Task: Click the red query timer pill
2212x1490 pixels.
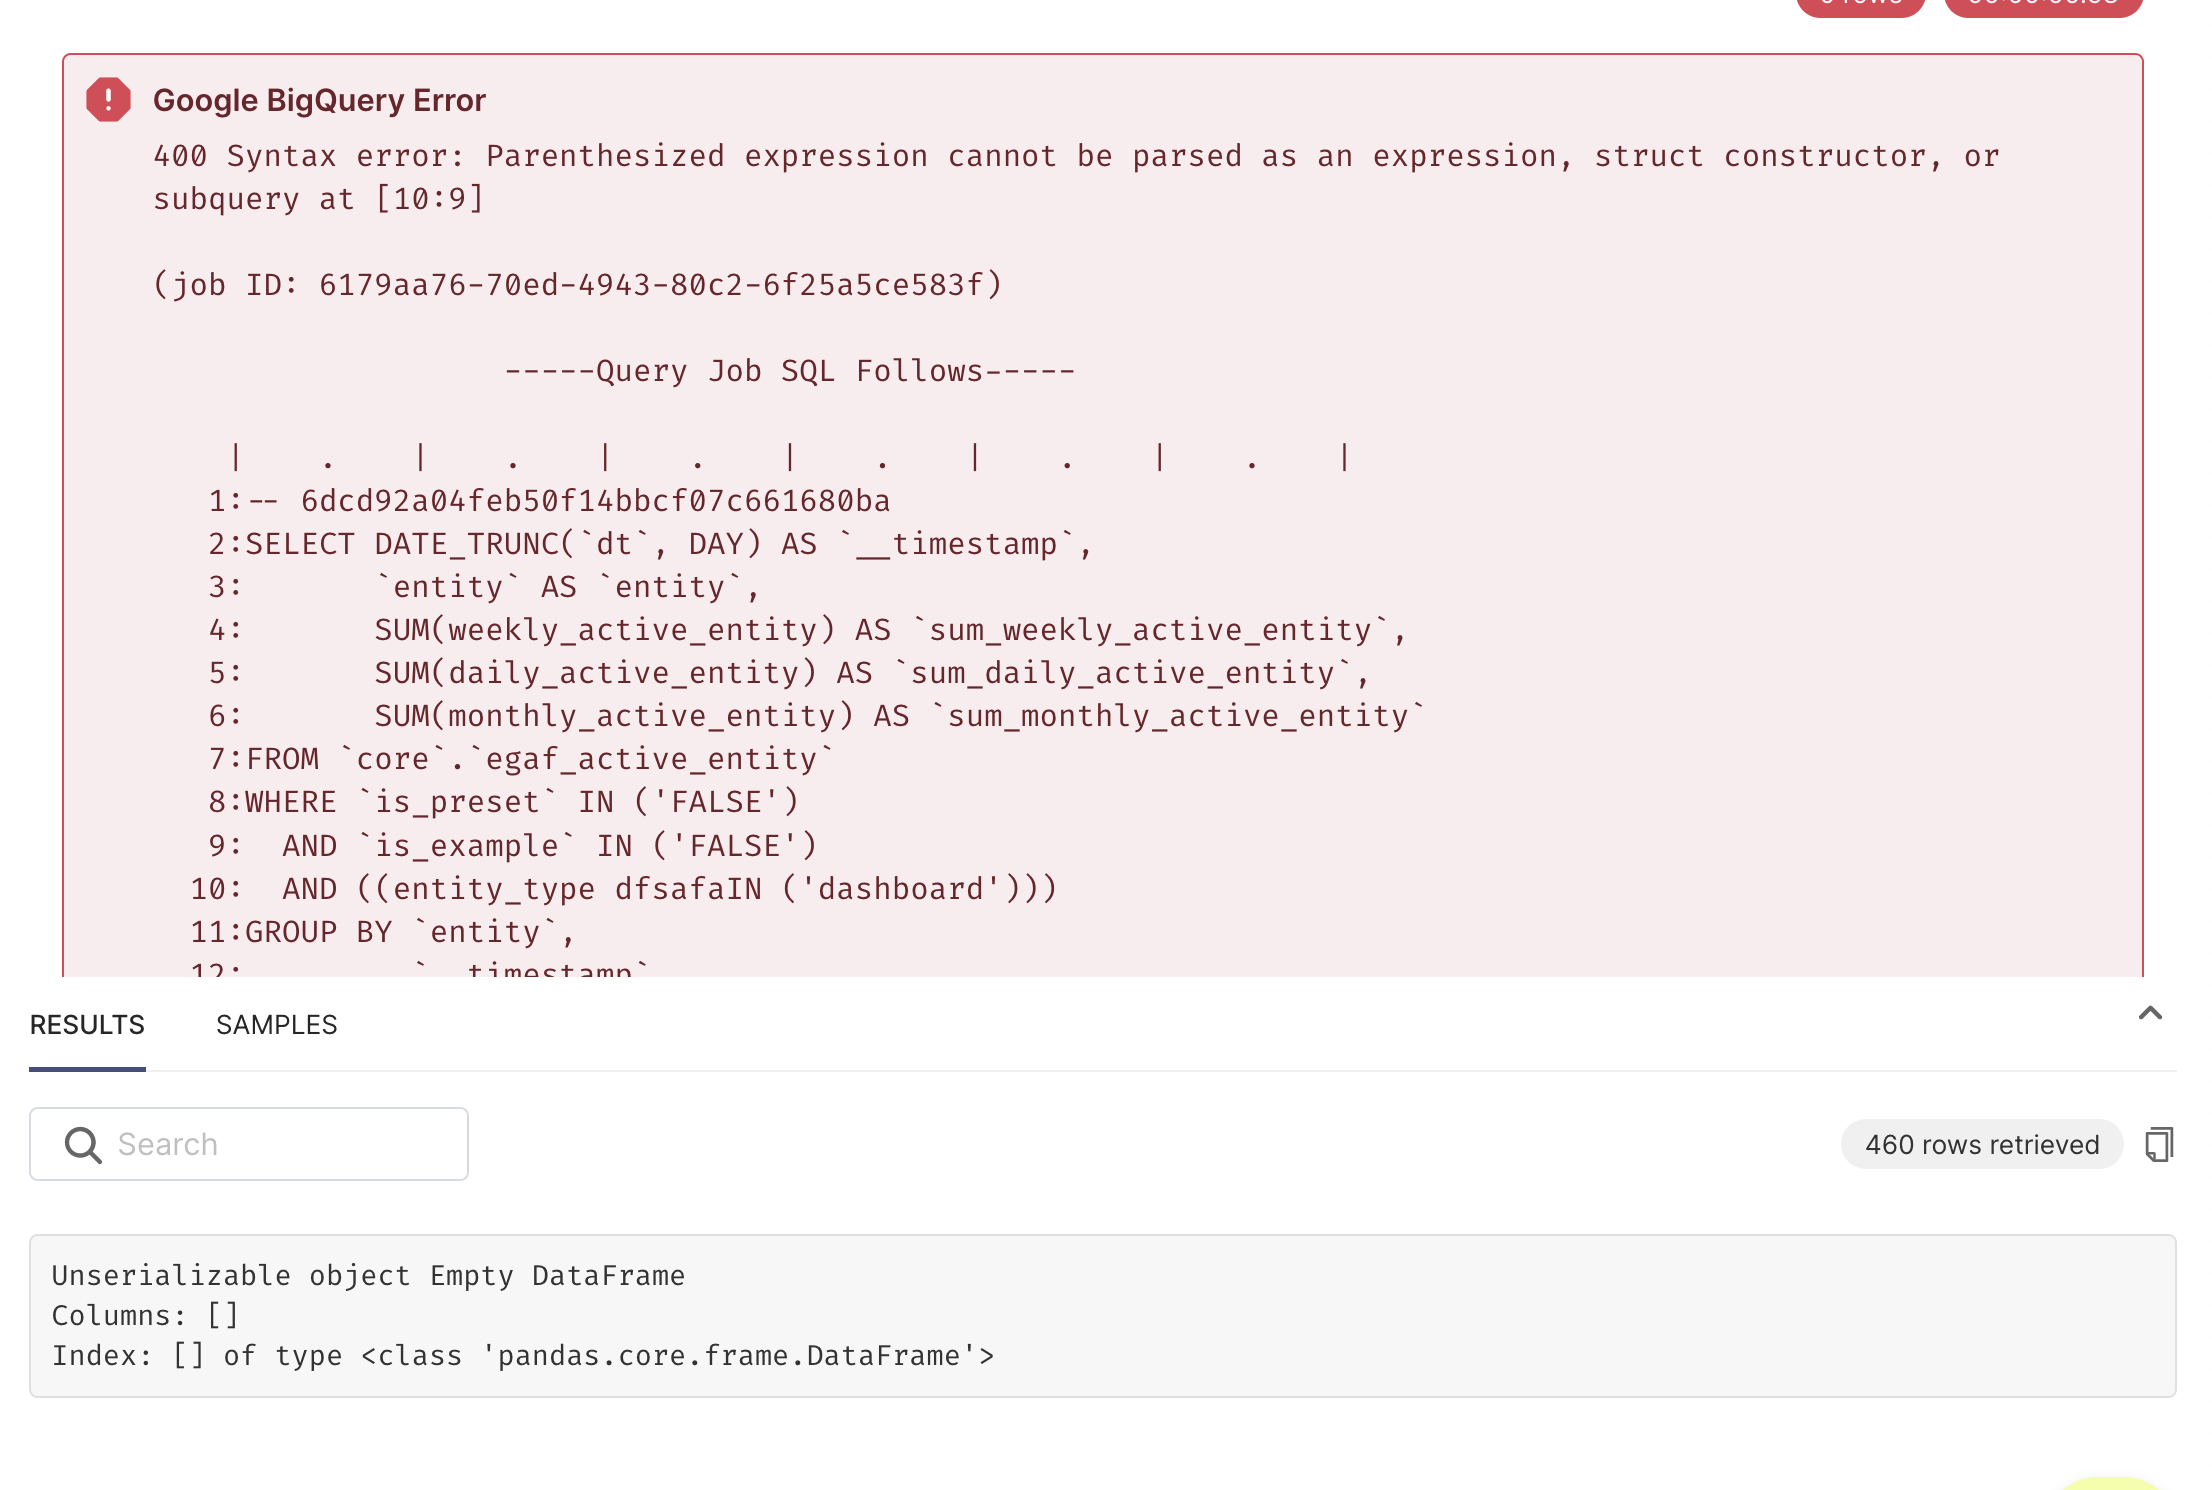Action: [2042, 5]
